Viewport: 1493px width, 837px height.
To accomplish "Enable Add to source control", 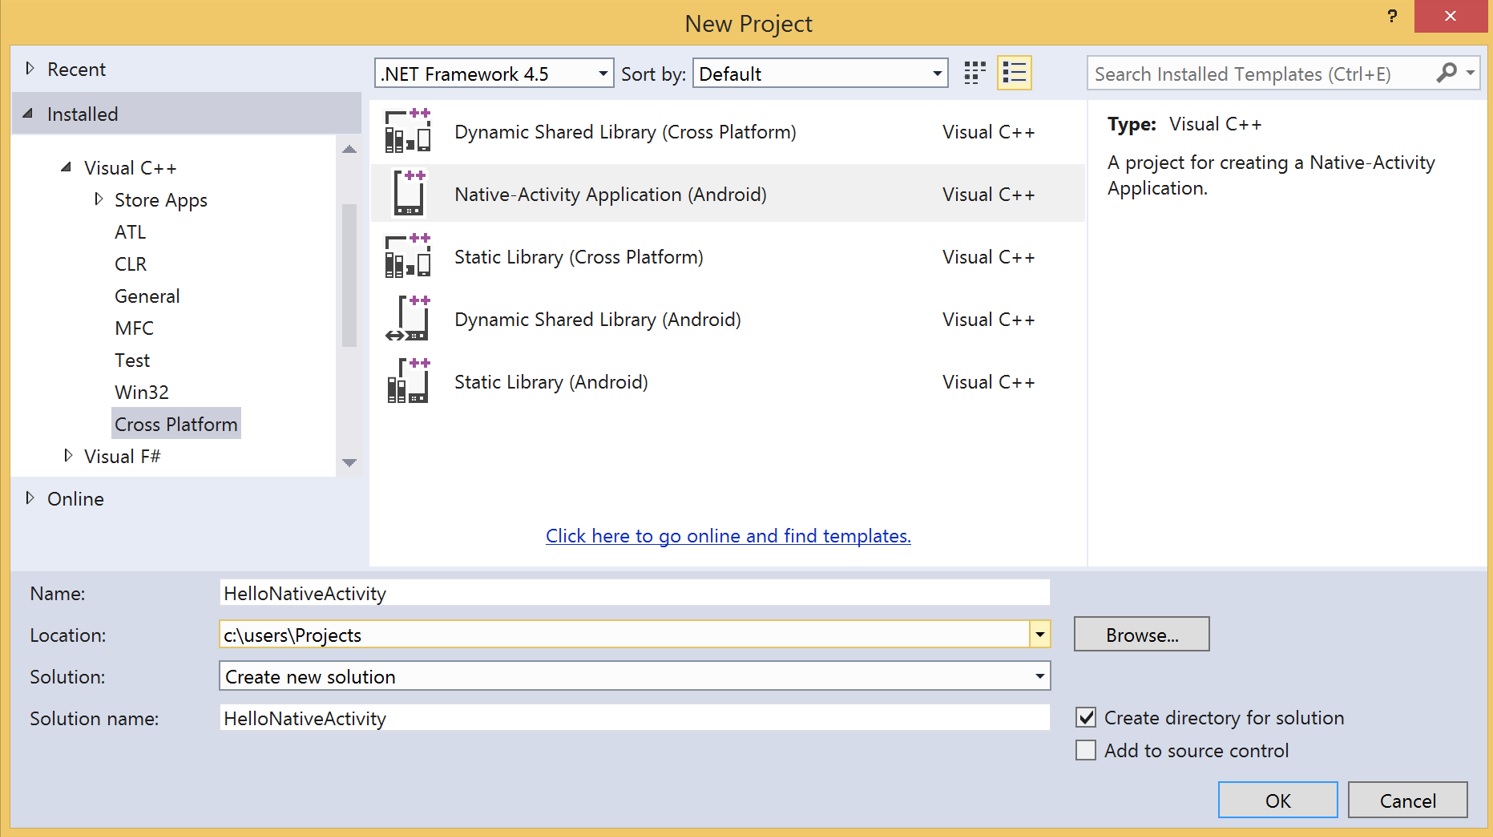I will 1086,750.
